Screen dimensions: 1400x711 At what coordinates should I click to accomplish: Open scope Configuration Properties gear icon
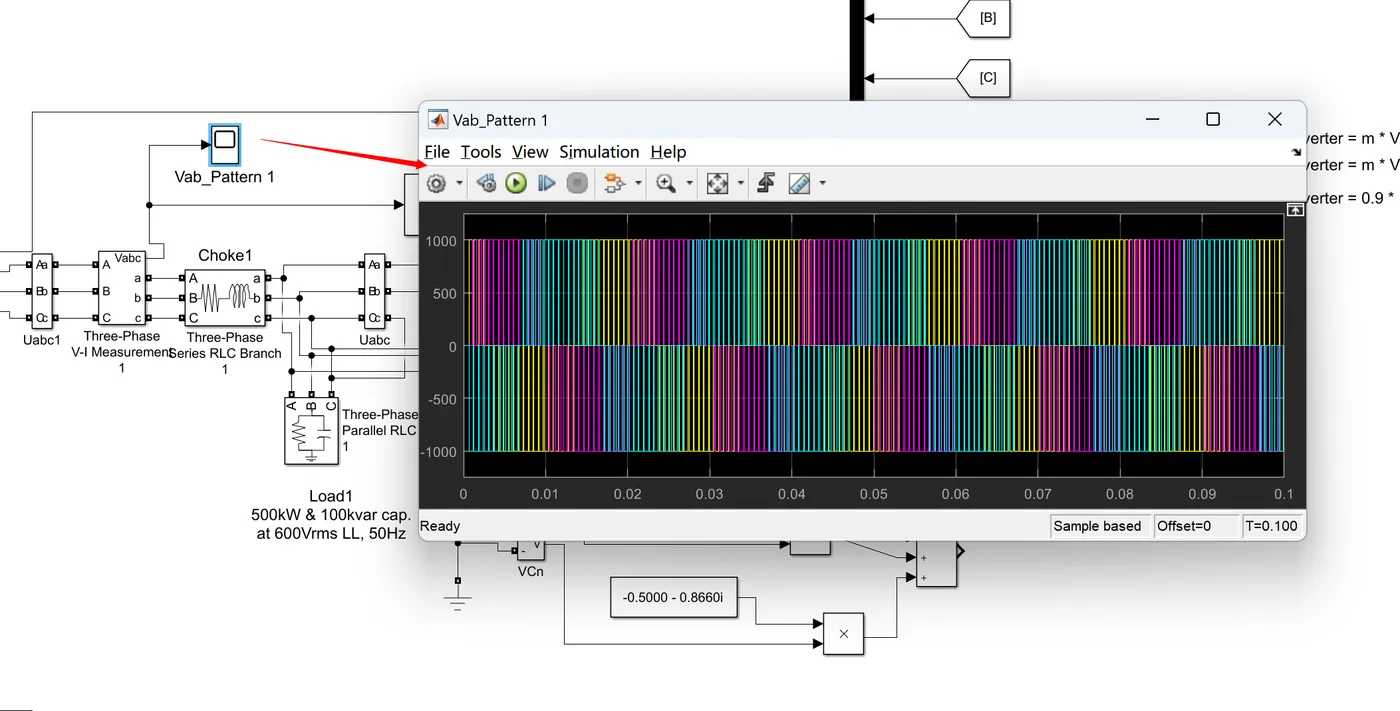pos(436,183)
